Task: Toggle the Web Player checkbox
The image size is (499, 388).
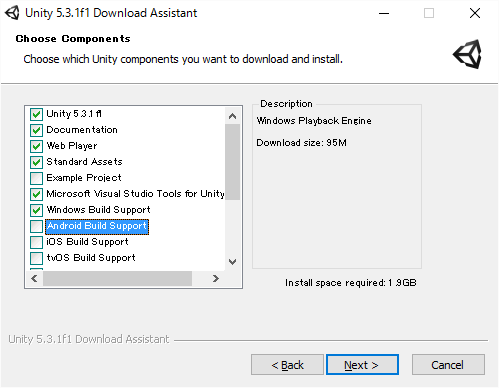Action: (x=36, y=146)
